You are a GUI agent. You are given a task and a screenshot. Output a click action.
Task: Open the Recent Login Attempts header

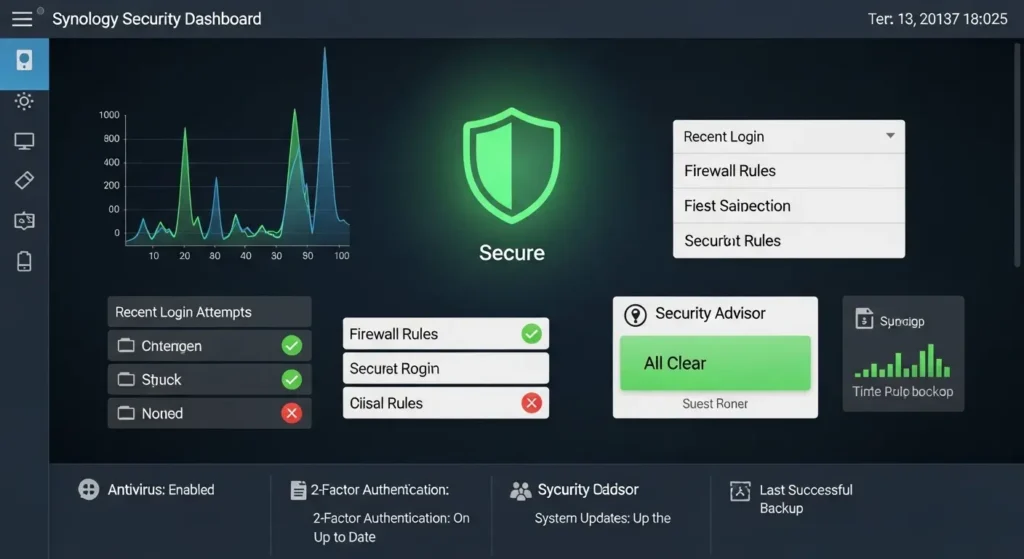click(209, 312)
